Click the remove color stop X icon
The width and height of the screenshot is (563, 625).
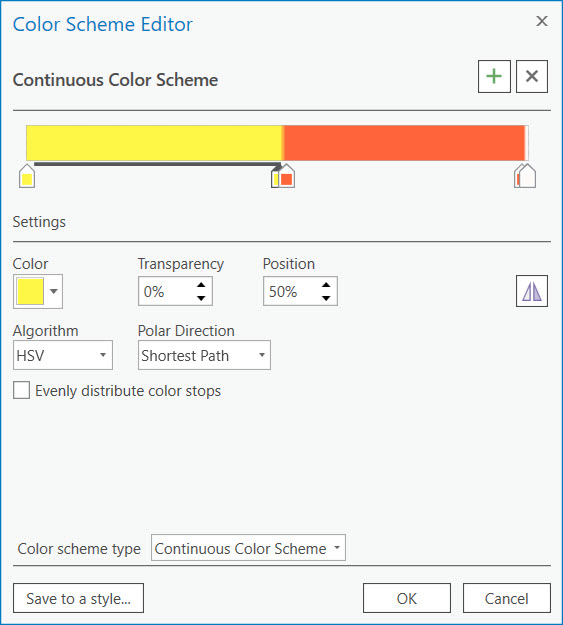[x=532, y=77]
